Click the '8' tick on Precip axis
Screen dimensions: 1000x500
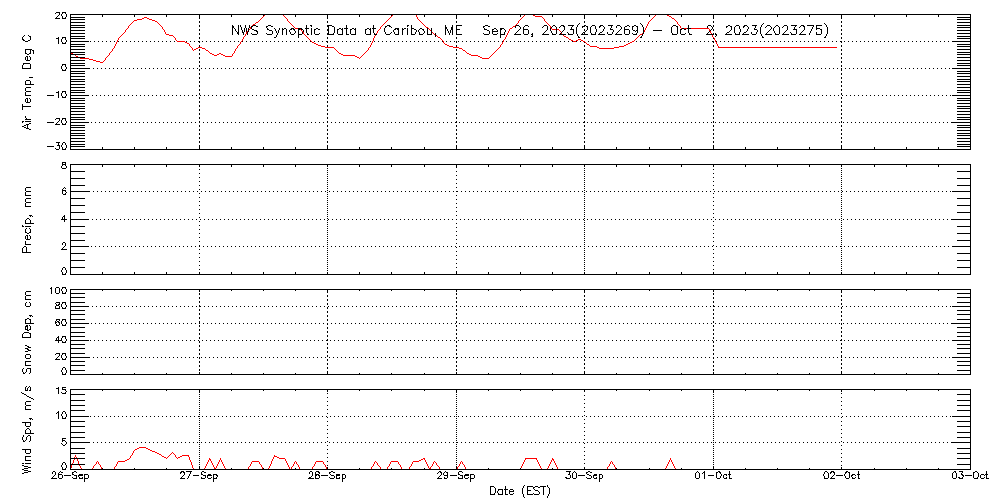[x=62, y=166]
